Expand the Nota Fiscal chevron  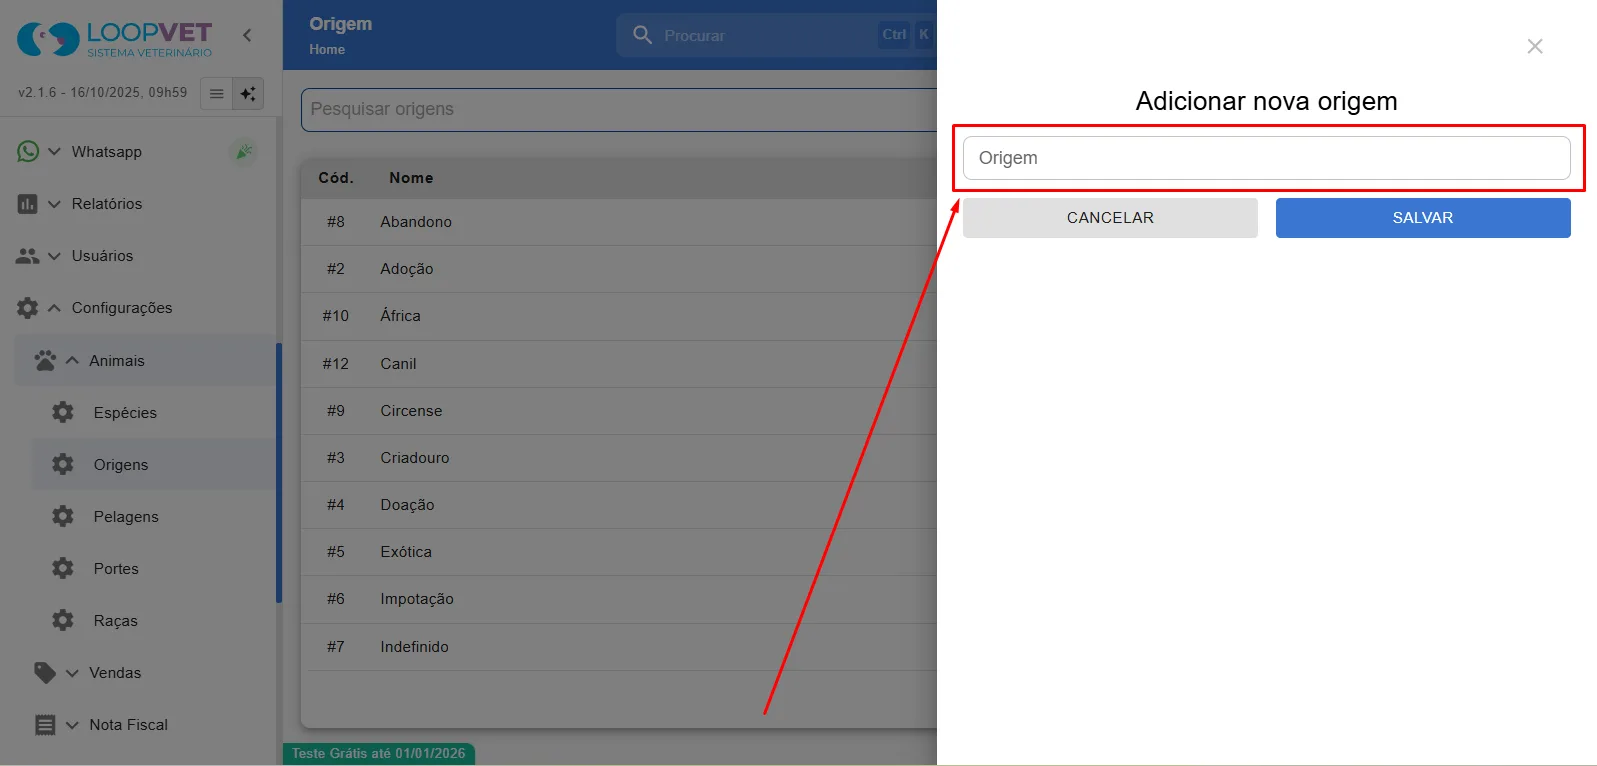[x=72, y=725]
